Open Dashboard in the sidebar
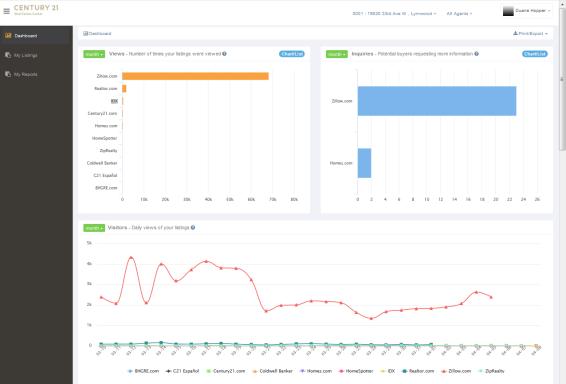Screen dimensions: 566x384 point(36,36)
